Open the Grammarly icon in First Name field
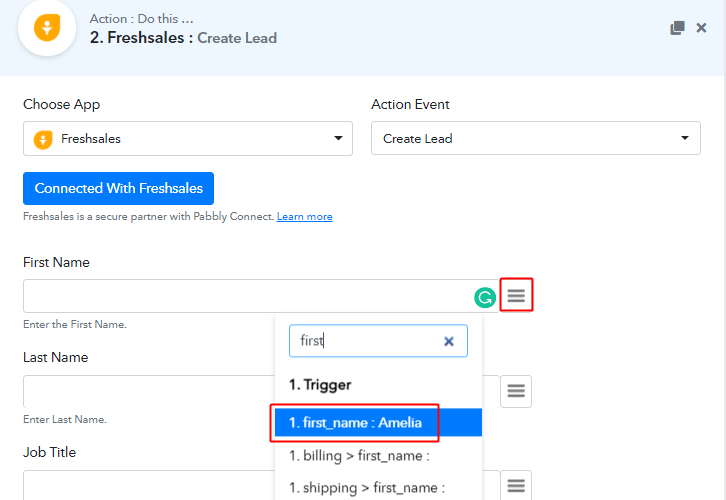This screenshot has height=500, width=726. click(x=485, y=297)
